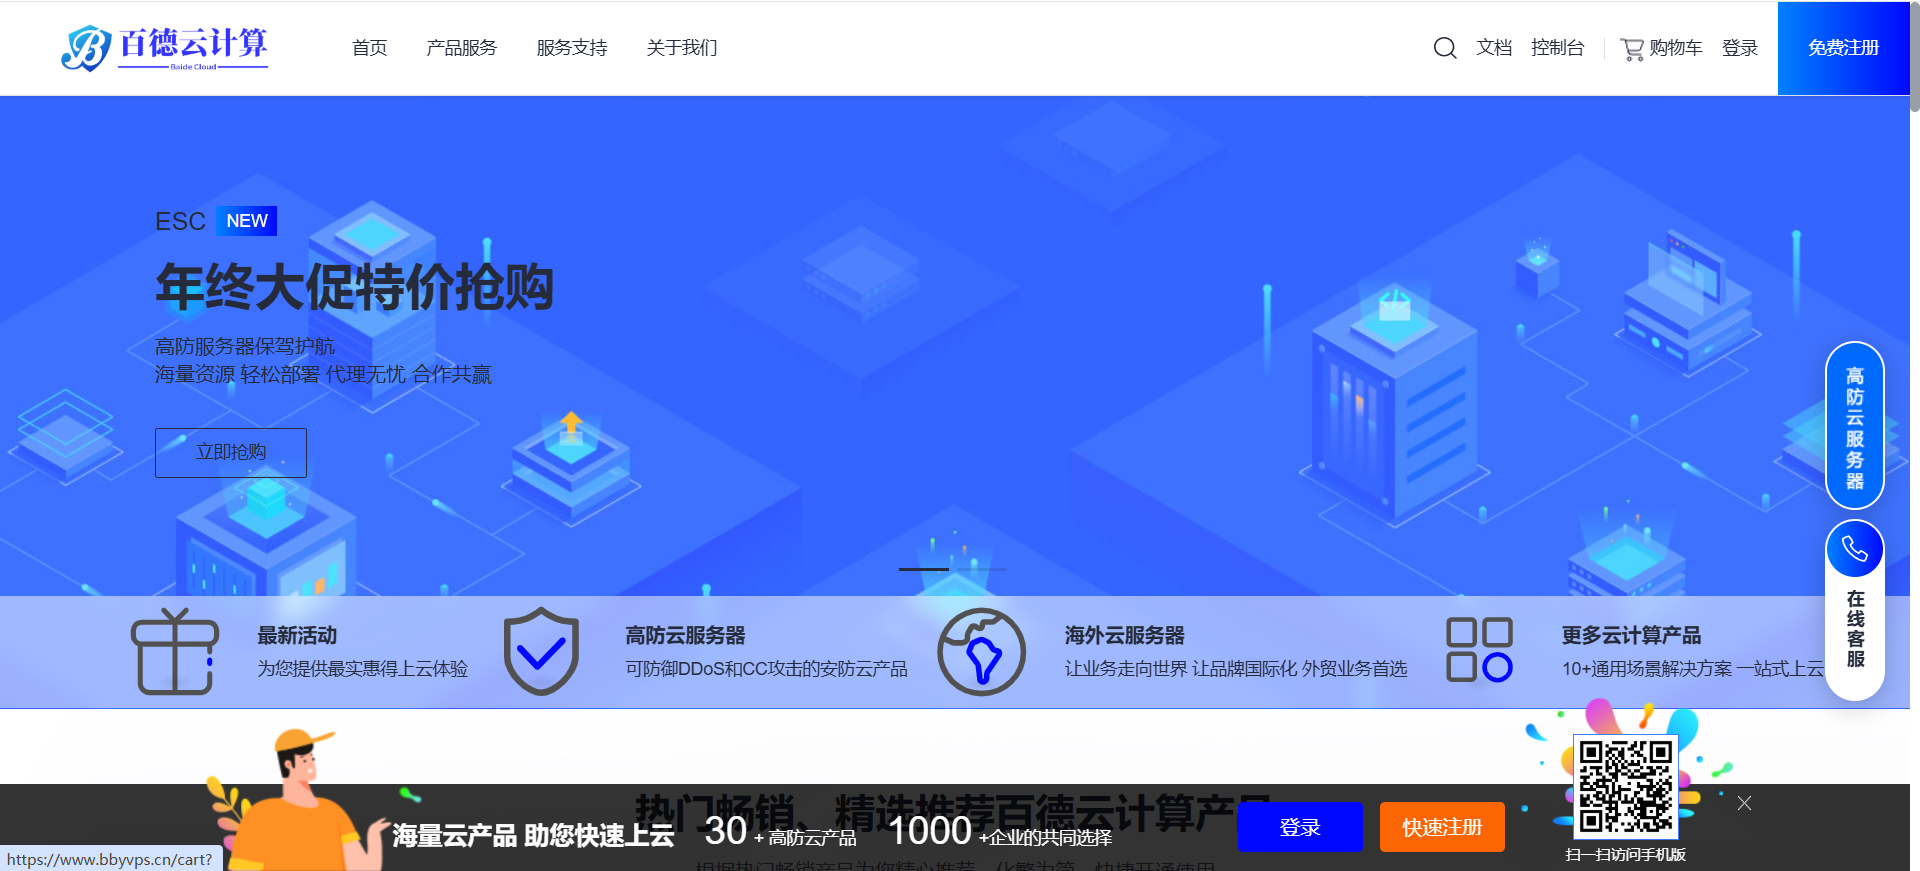
Task: Click the 1000+企业的共同选择 text
Action: pos(1000,831)
